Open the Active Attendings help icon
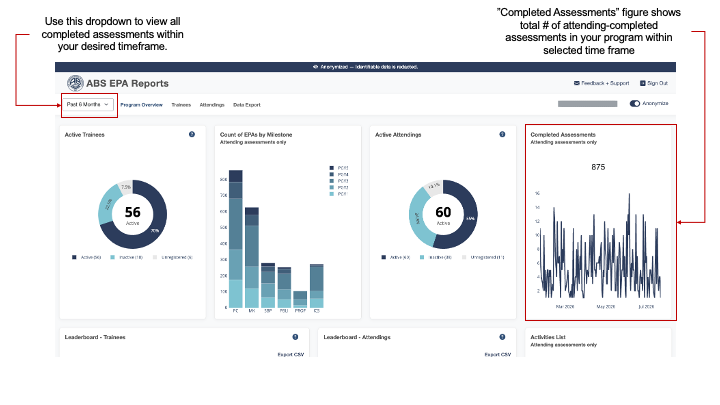The image size is (720, 405). click(502, 135)
